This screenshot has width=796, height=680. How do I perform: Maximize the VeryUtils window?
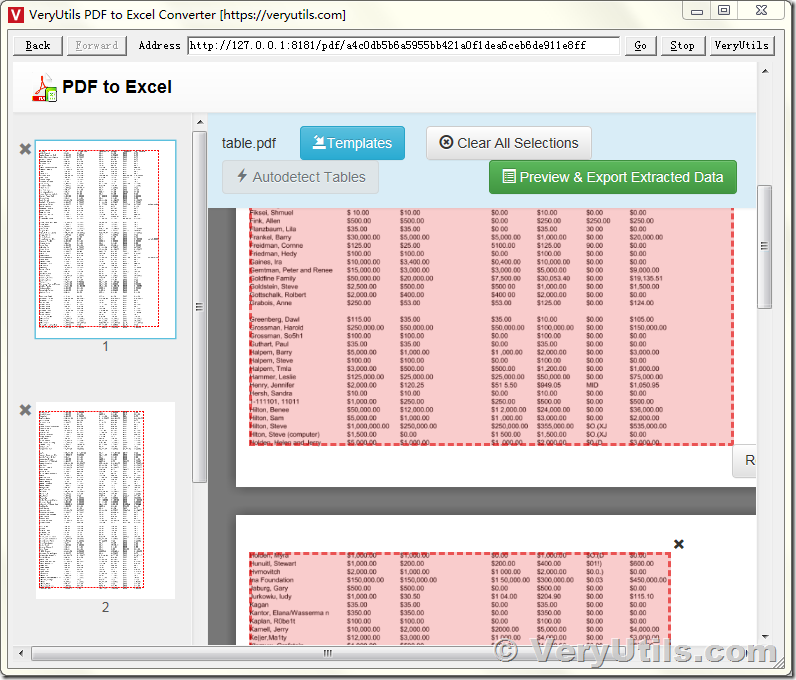[x=724, y=10]
